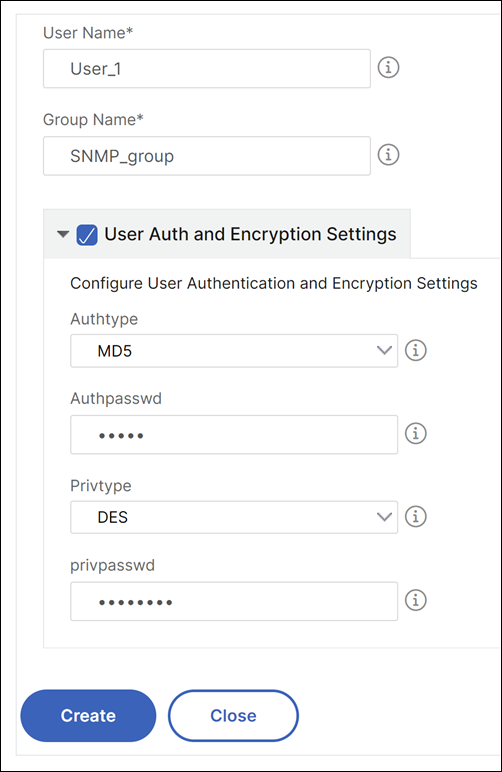Viewport: 502px width, 772px height.
Task: Click the info icon beside Privtype dropdown
Action: [415, 516]
